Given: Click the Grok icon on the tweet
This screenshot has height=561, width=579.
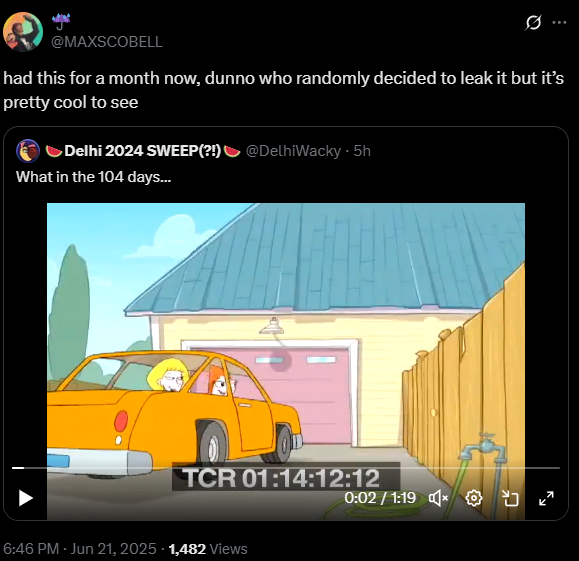Looking at the screenshot, I should (533, 23).
